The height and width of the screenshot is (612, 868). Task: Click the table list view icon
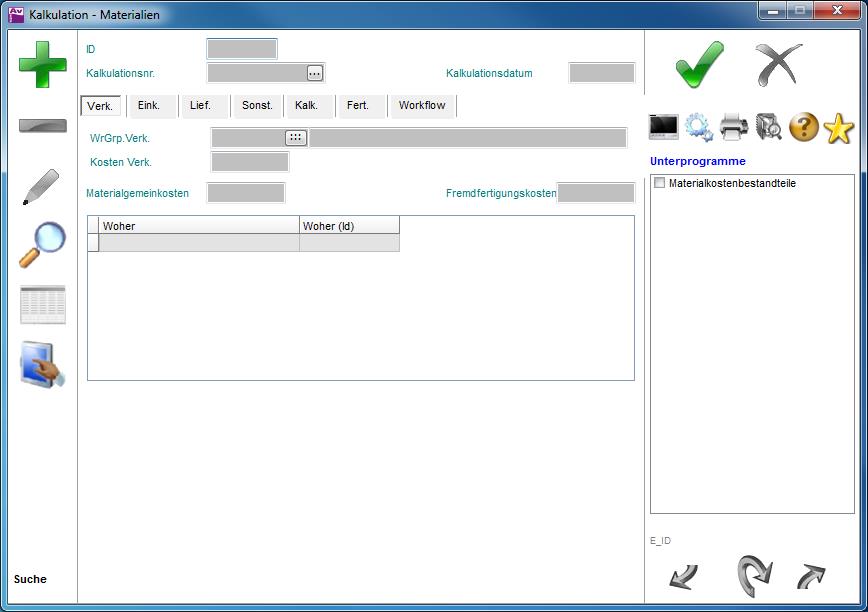tap(43, 304)
